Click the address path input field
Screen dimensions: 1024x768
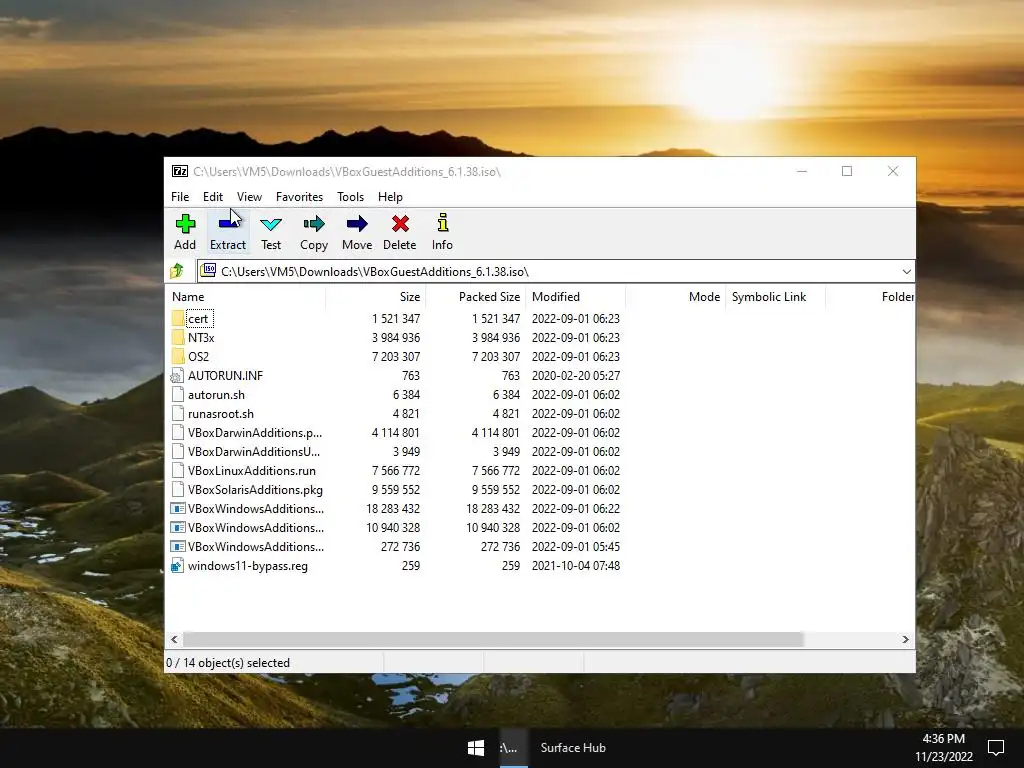click(549, 272)
